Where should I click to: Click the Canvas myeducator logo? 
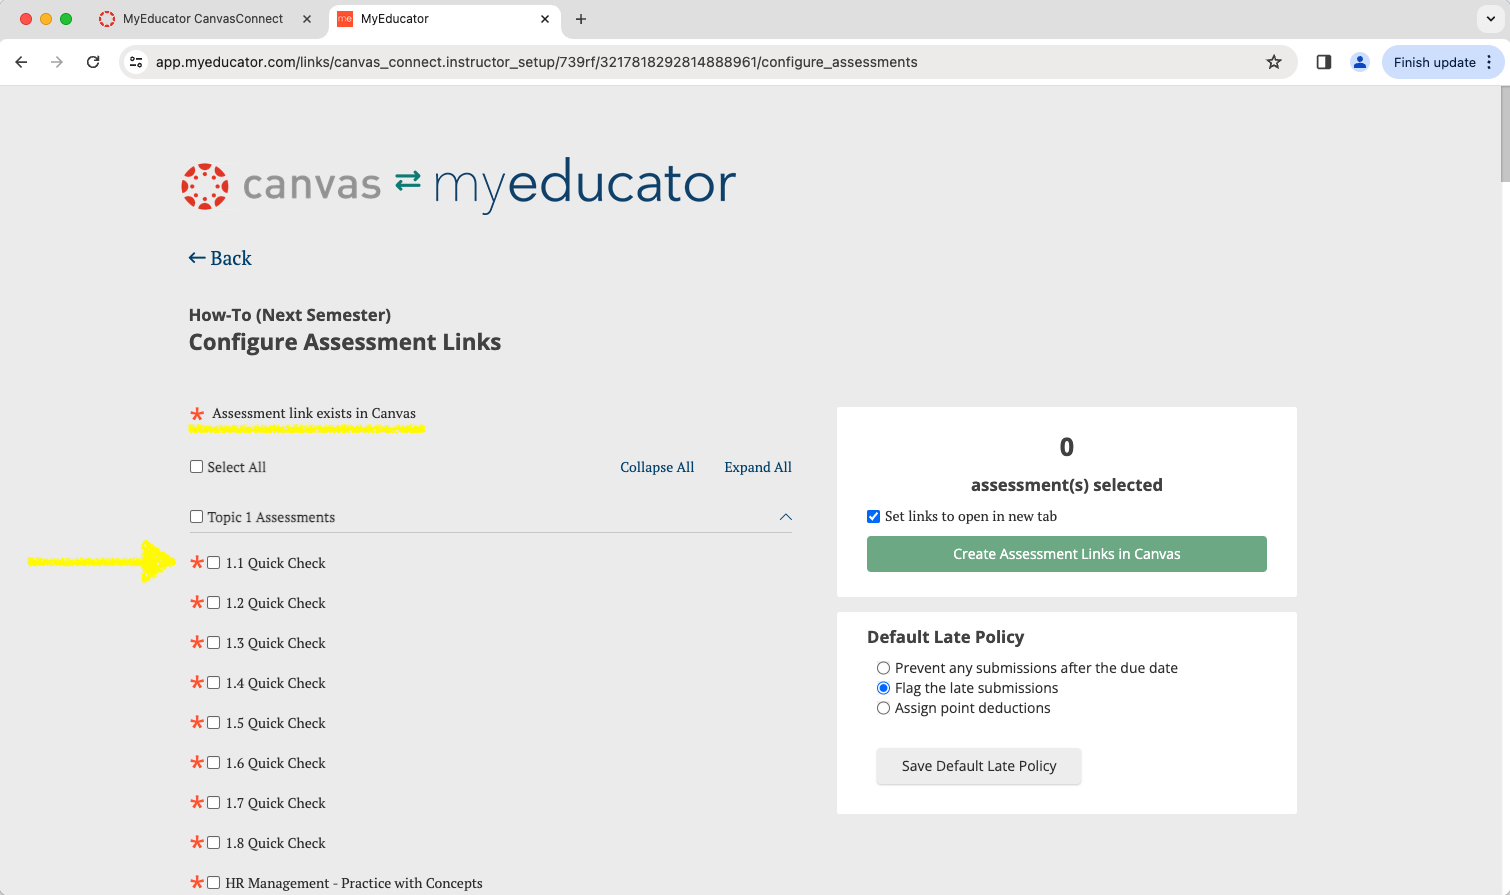coord(458,184)
